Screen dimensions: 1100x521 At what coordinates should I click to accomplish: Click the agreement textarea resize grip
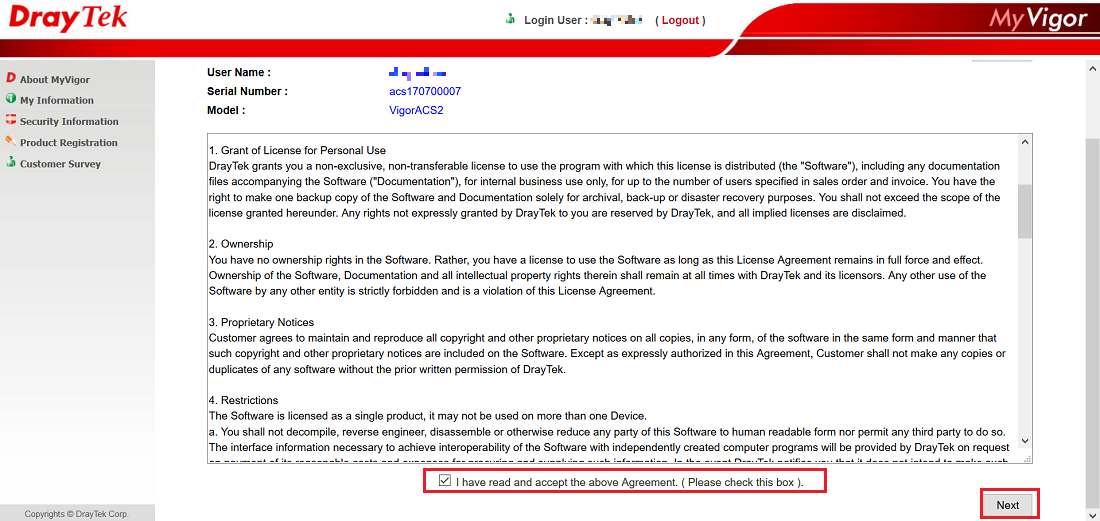coord(1027,459)
